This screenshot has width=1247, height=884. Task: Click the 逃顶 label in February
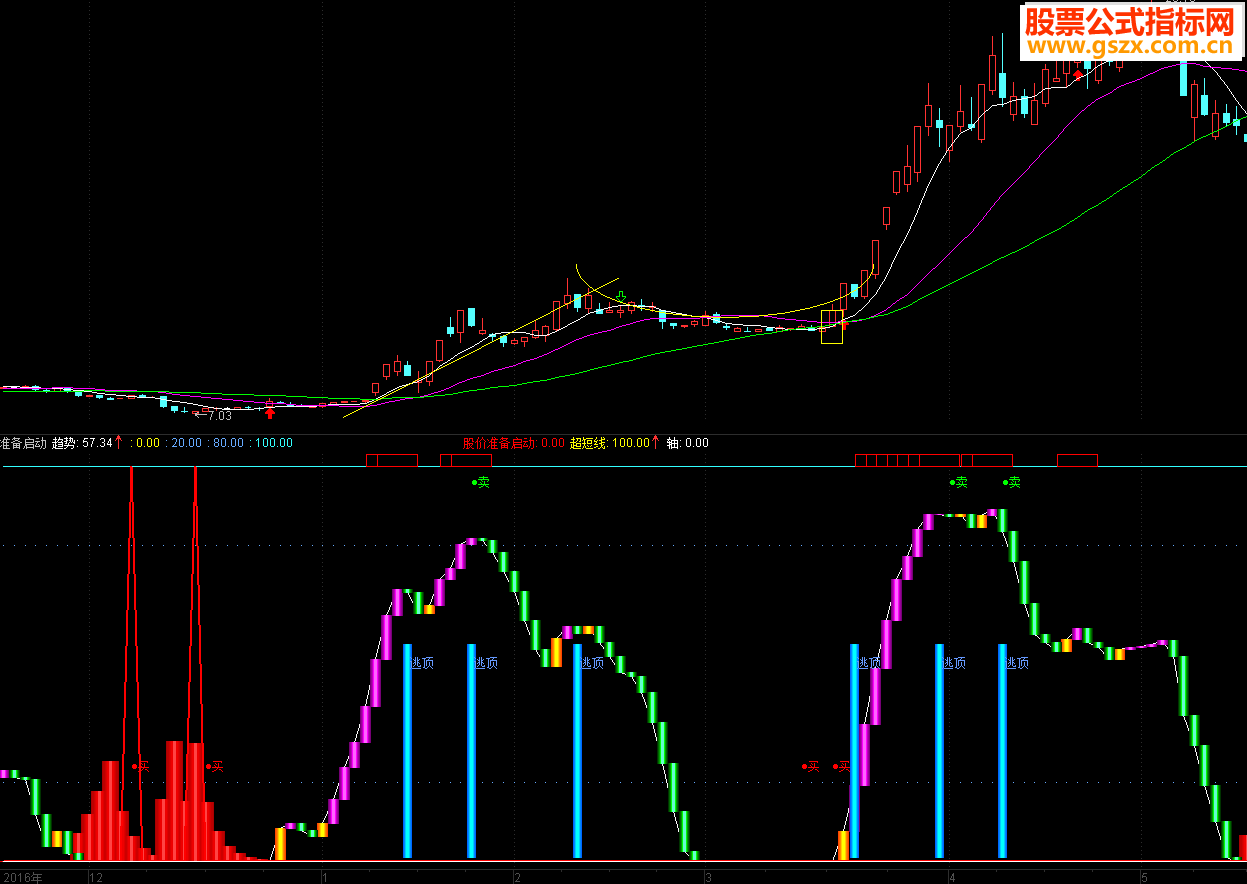[x=592, y=663]
